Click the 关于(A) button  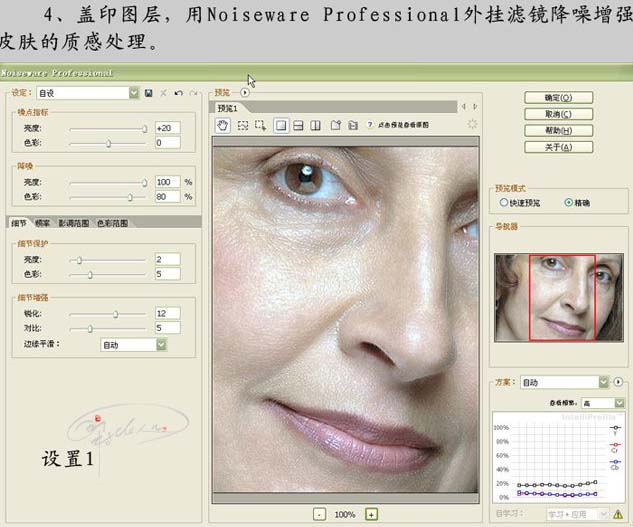click(x=559, y=147)
